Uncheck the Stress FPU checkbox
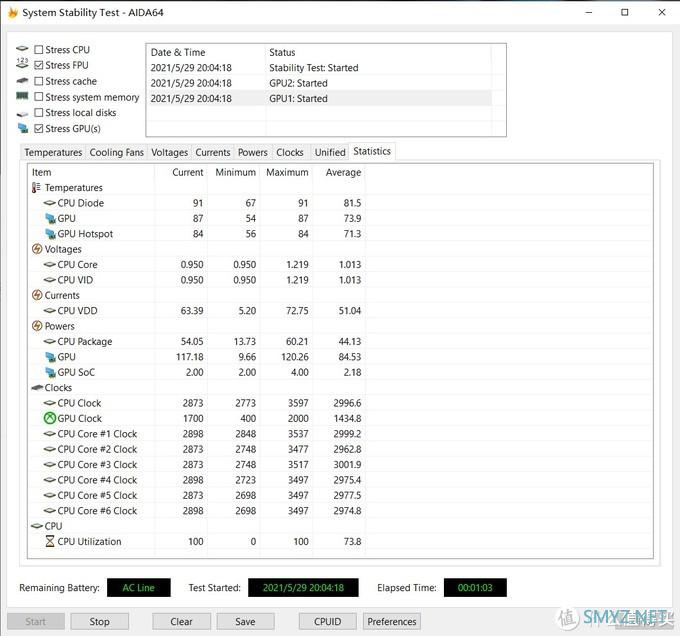 [x=39, y=65]
